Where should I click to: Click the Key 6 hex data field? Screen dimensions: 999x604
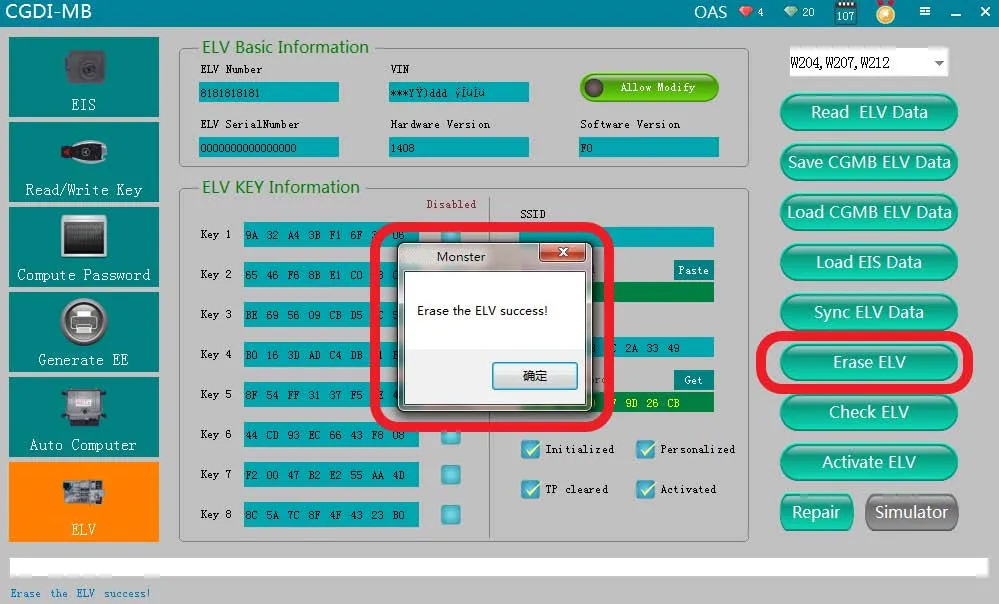(331, 435)
